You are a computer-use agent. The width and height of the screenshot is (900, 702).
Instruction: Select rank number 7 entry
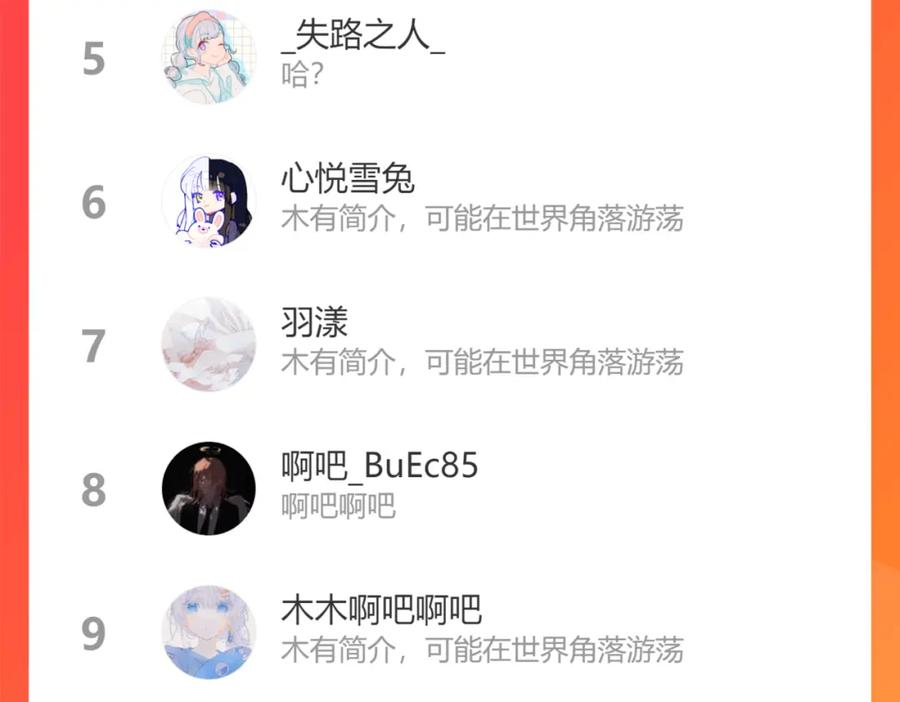coord(94,346)
